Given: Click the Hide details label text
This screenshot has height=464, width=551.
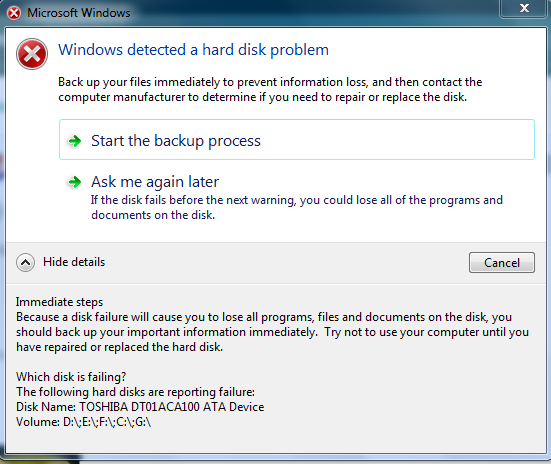Looking at the screenshot, I should 74,262.
